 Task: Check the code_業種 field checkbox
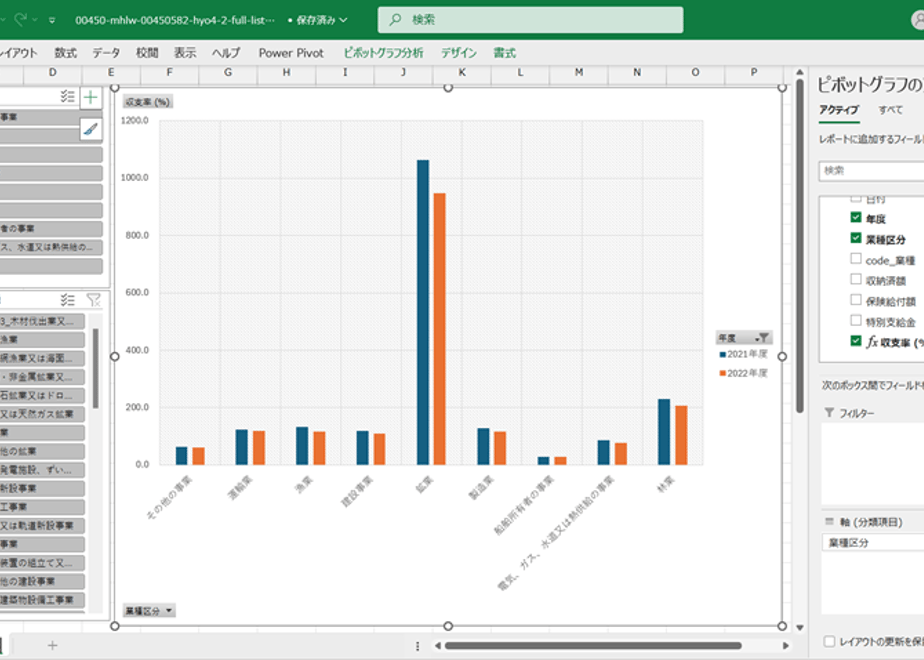point(856,259)
